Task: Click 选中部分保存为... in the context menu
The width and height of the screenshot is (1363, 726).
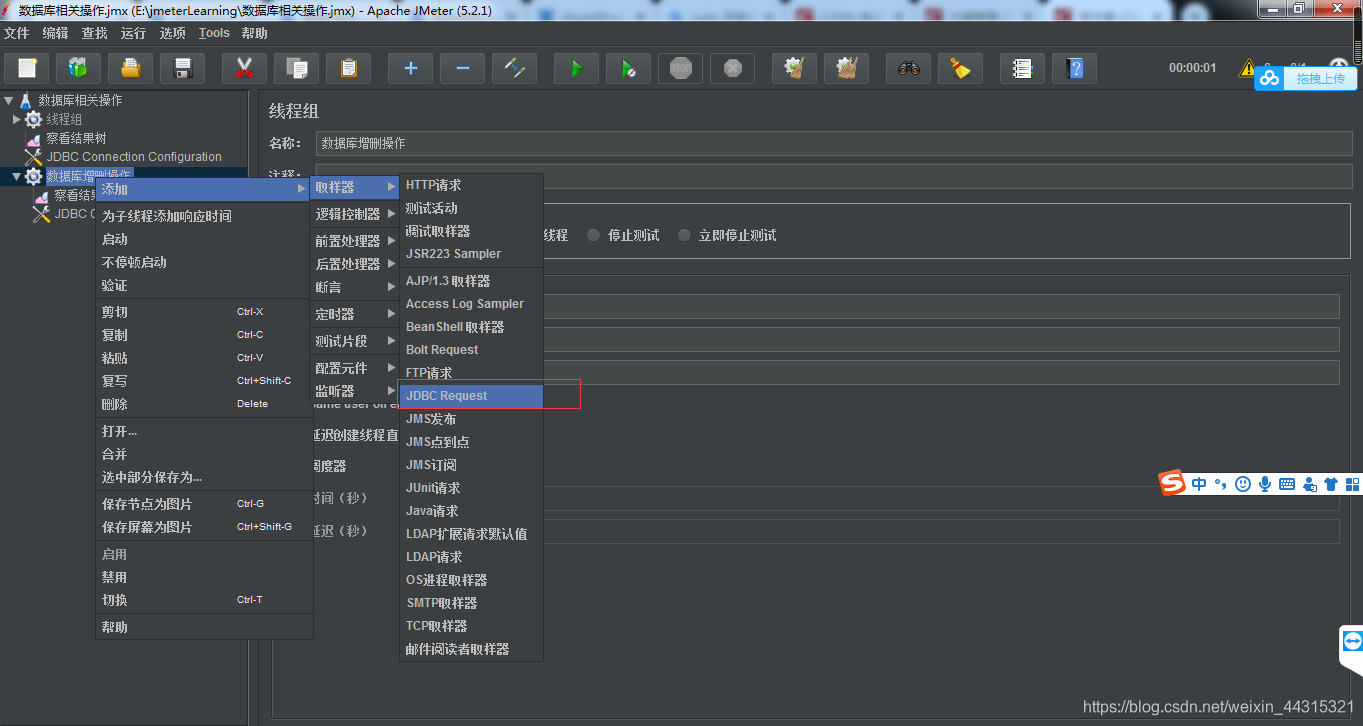Action: [x=204, y=477]
